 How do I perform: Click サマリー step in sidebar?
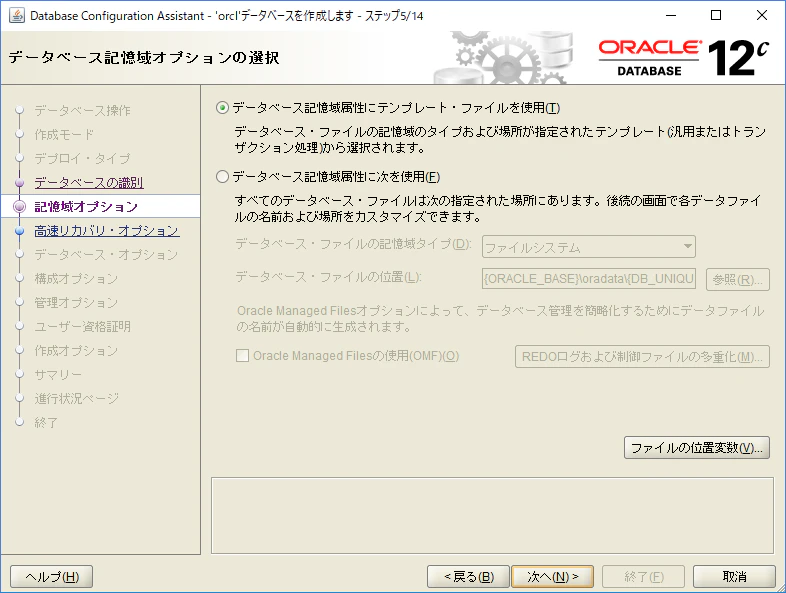click(x=58, y=375)
